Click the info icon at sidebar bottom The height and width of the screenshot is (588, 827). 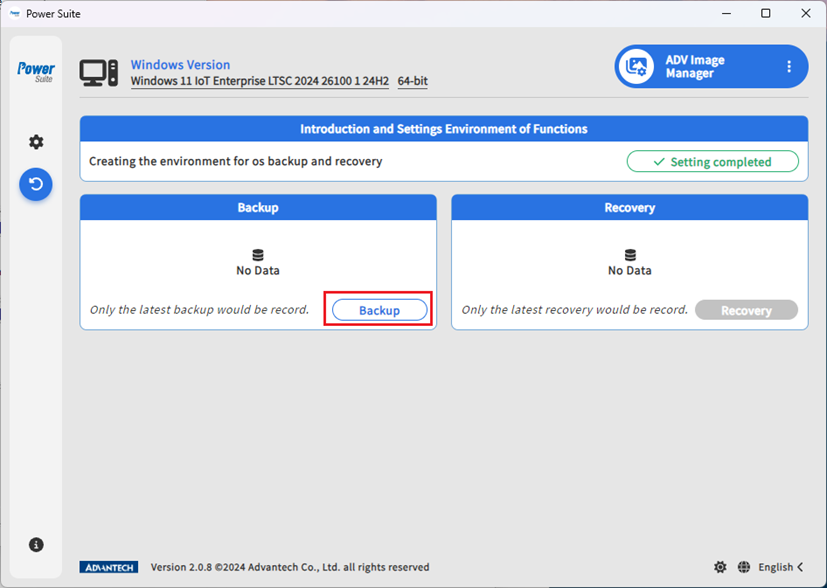coord(36,545)
